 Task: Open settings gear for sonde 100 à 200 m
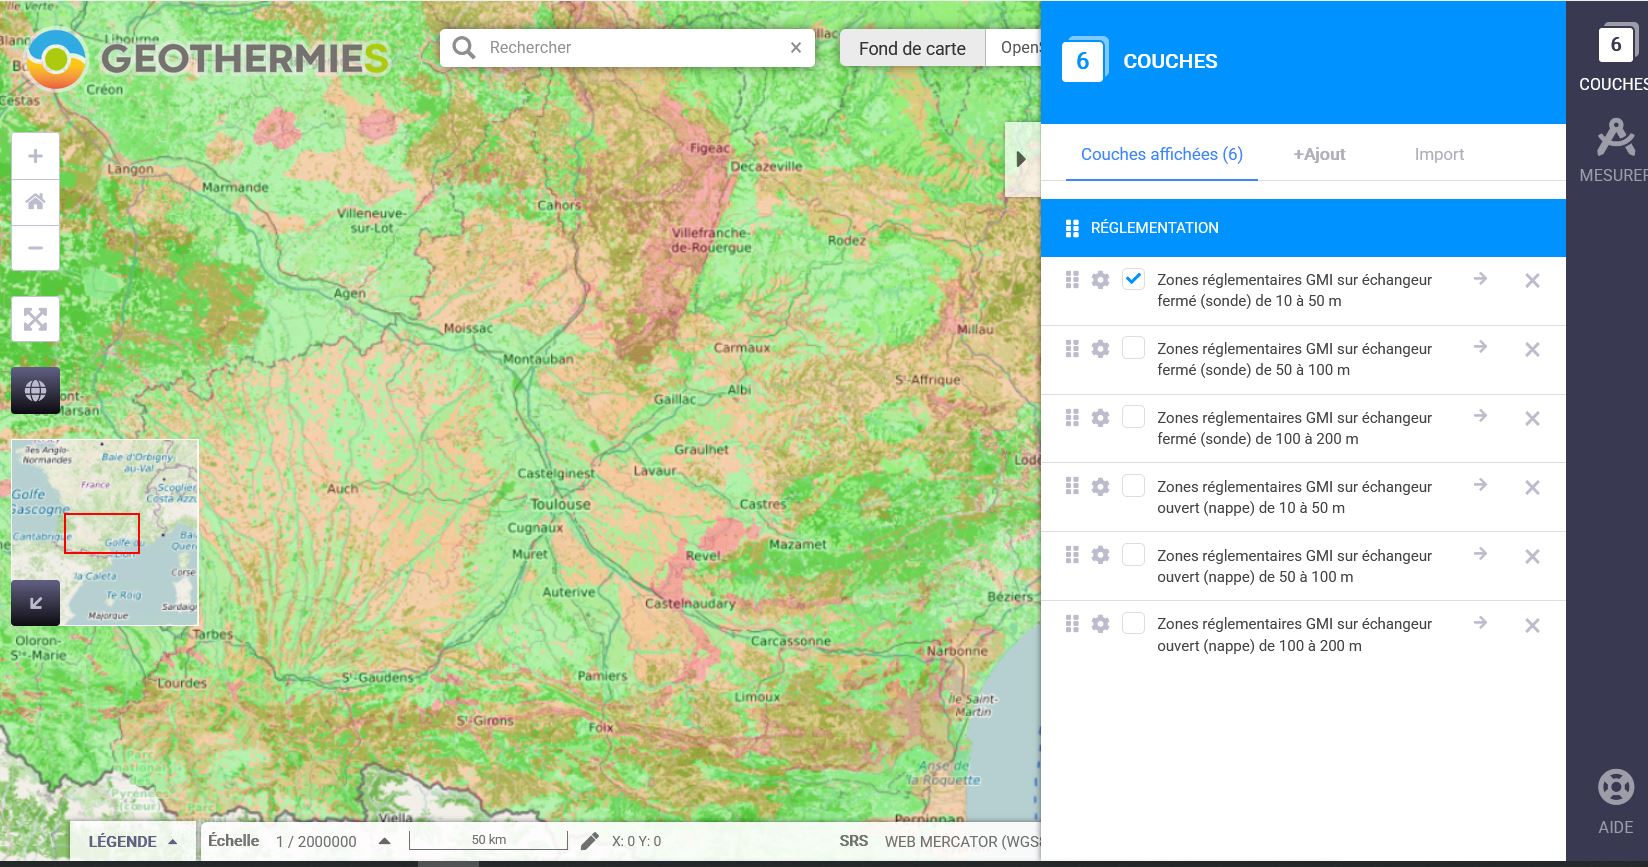pyautogui.click(x=1100, y=418)
